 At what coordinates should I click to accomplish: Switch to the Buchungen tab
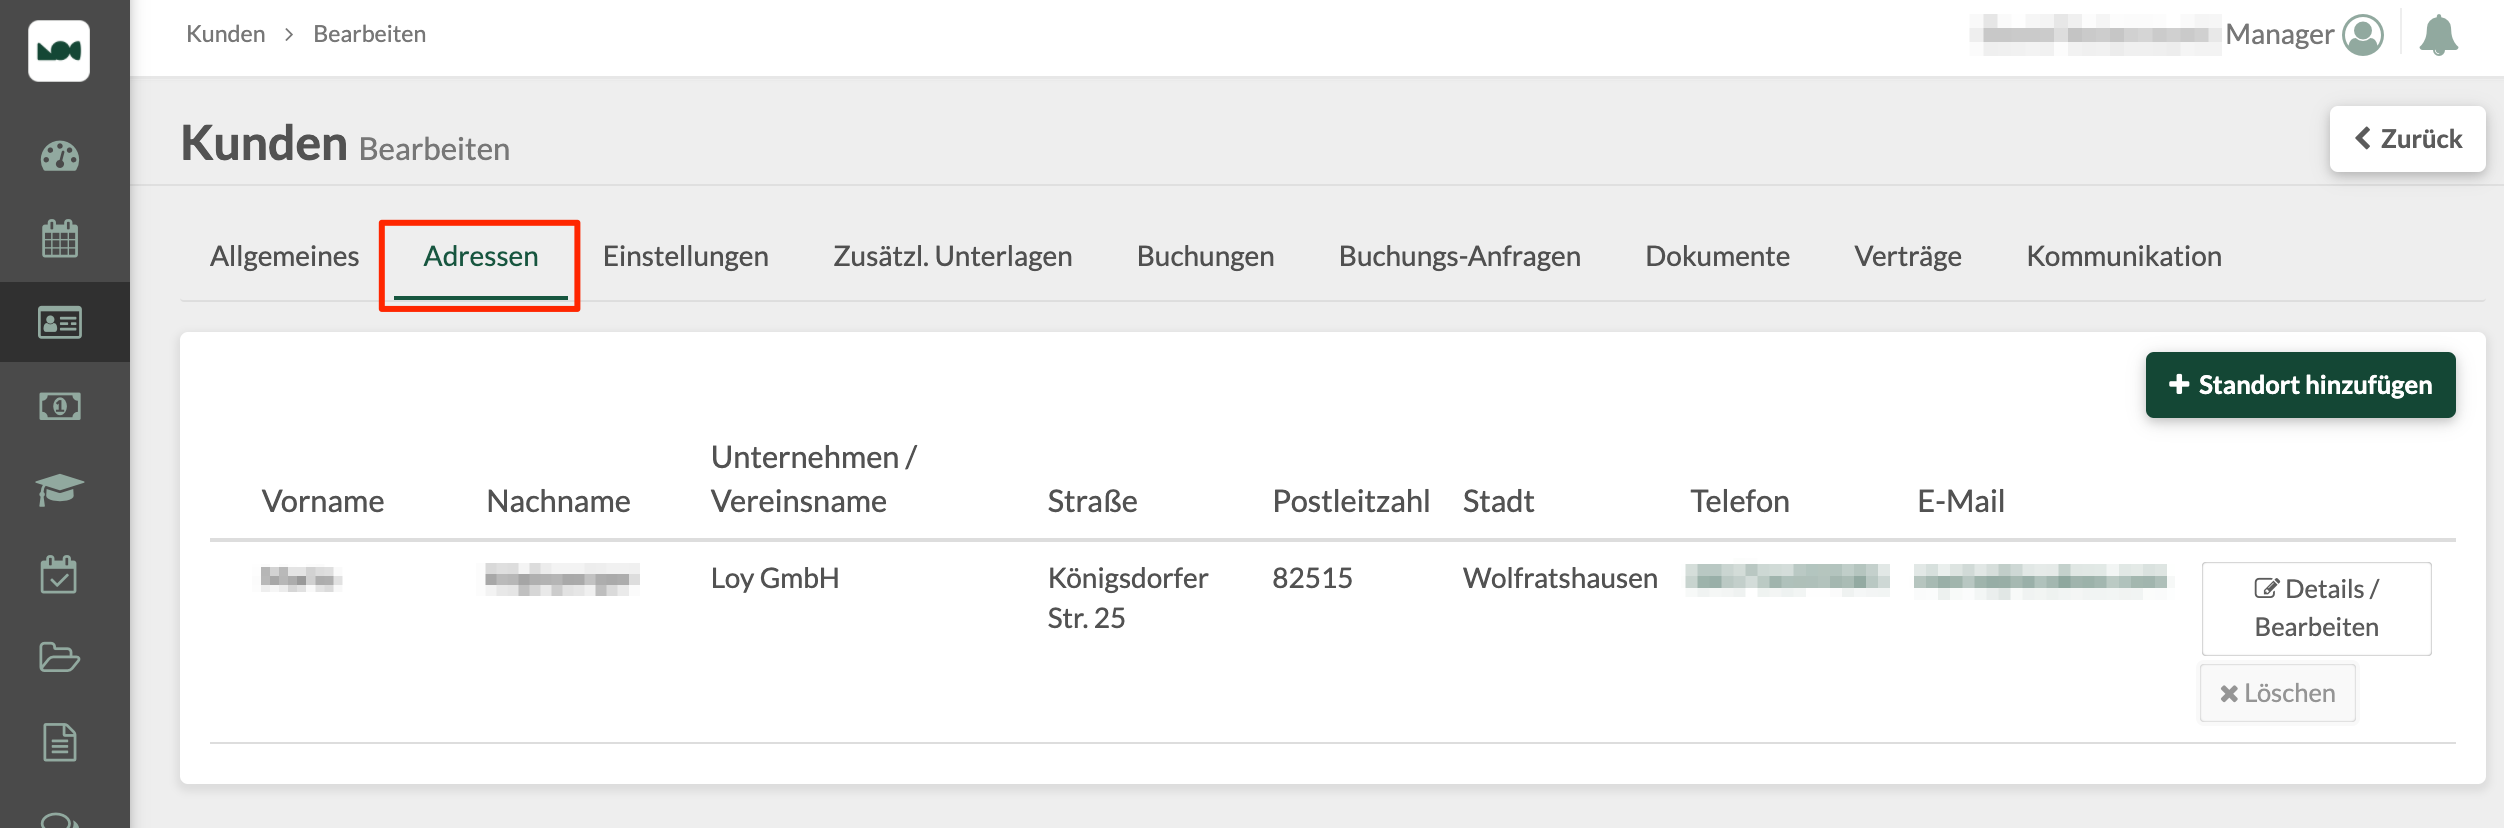pyautogui.click(x=1205, y=256)
